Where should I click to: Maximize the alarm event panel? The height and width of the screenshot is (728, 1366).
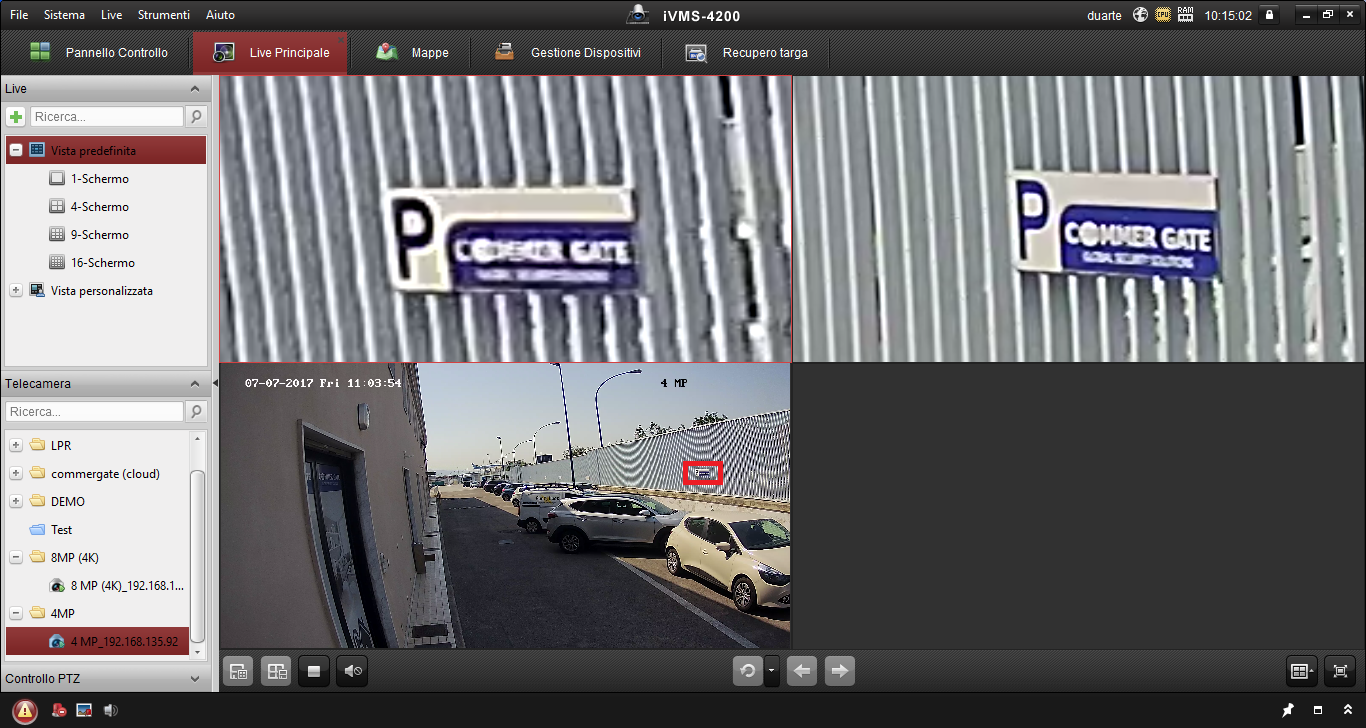[1318, 710]
